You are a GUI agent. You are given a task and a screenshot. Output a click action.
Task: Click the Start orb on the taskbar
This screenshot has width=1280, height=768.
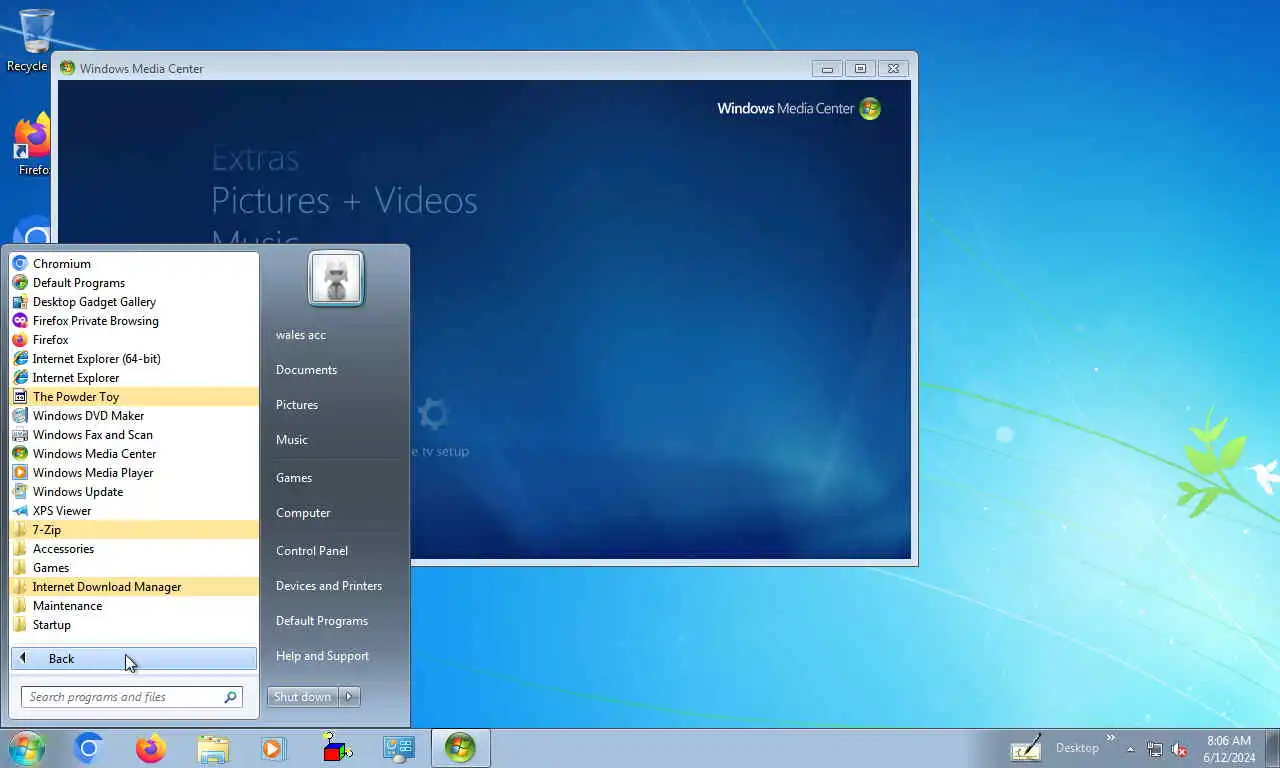[x=27, y=748]
